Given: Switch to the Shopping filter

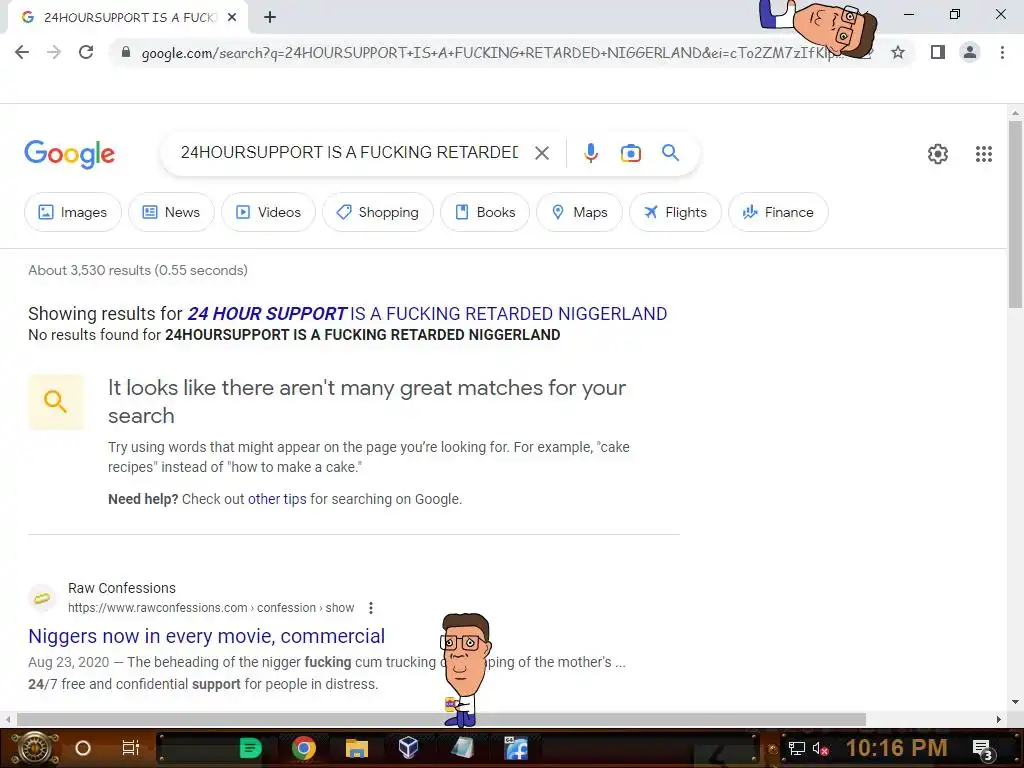Looking at the screenshot, I should [x=378, y=212].
